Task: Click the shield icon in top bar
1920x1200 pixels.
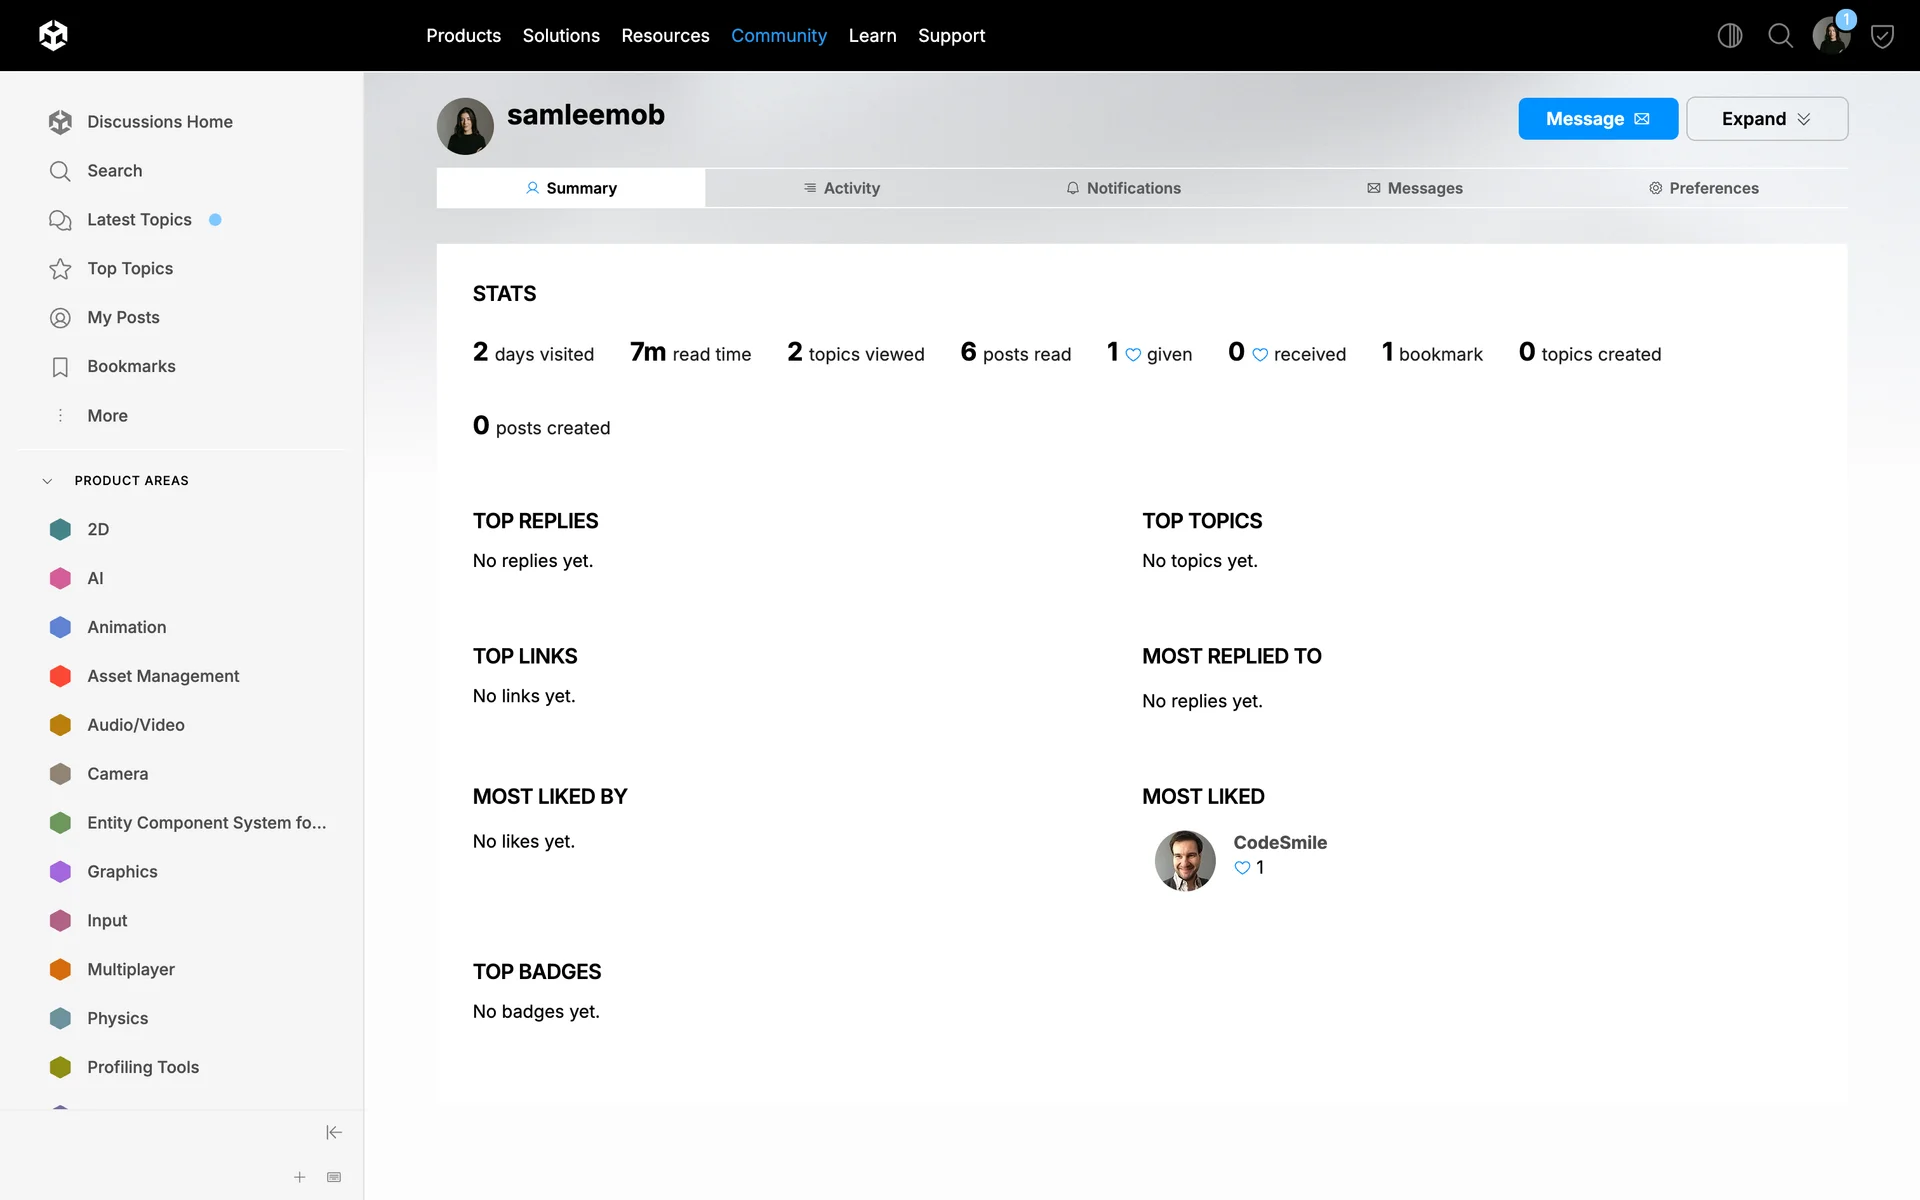Action: point(1882,37)
